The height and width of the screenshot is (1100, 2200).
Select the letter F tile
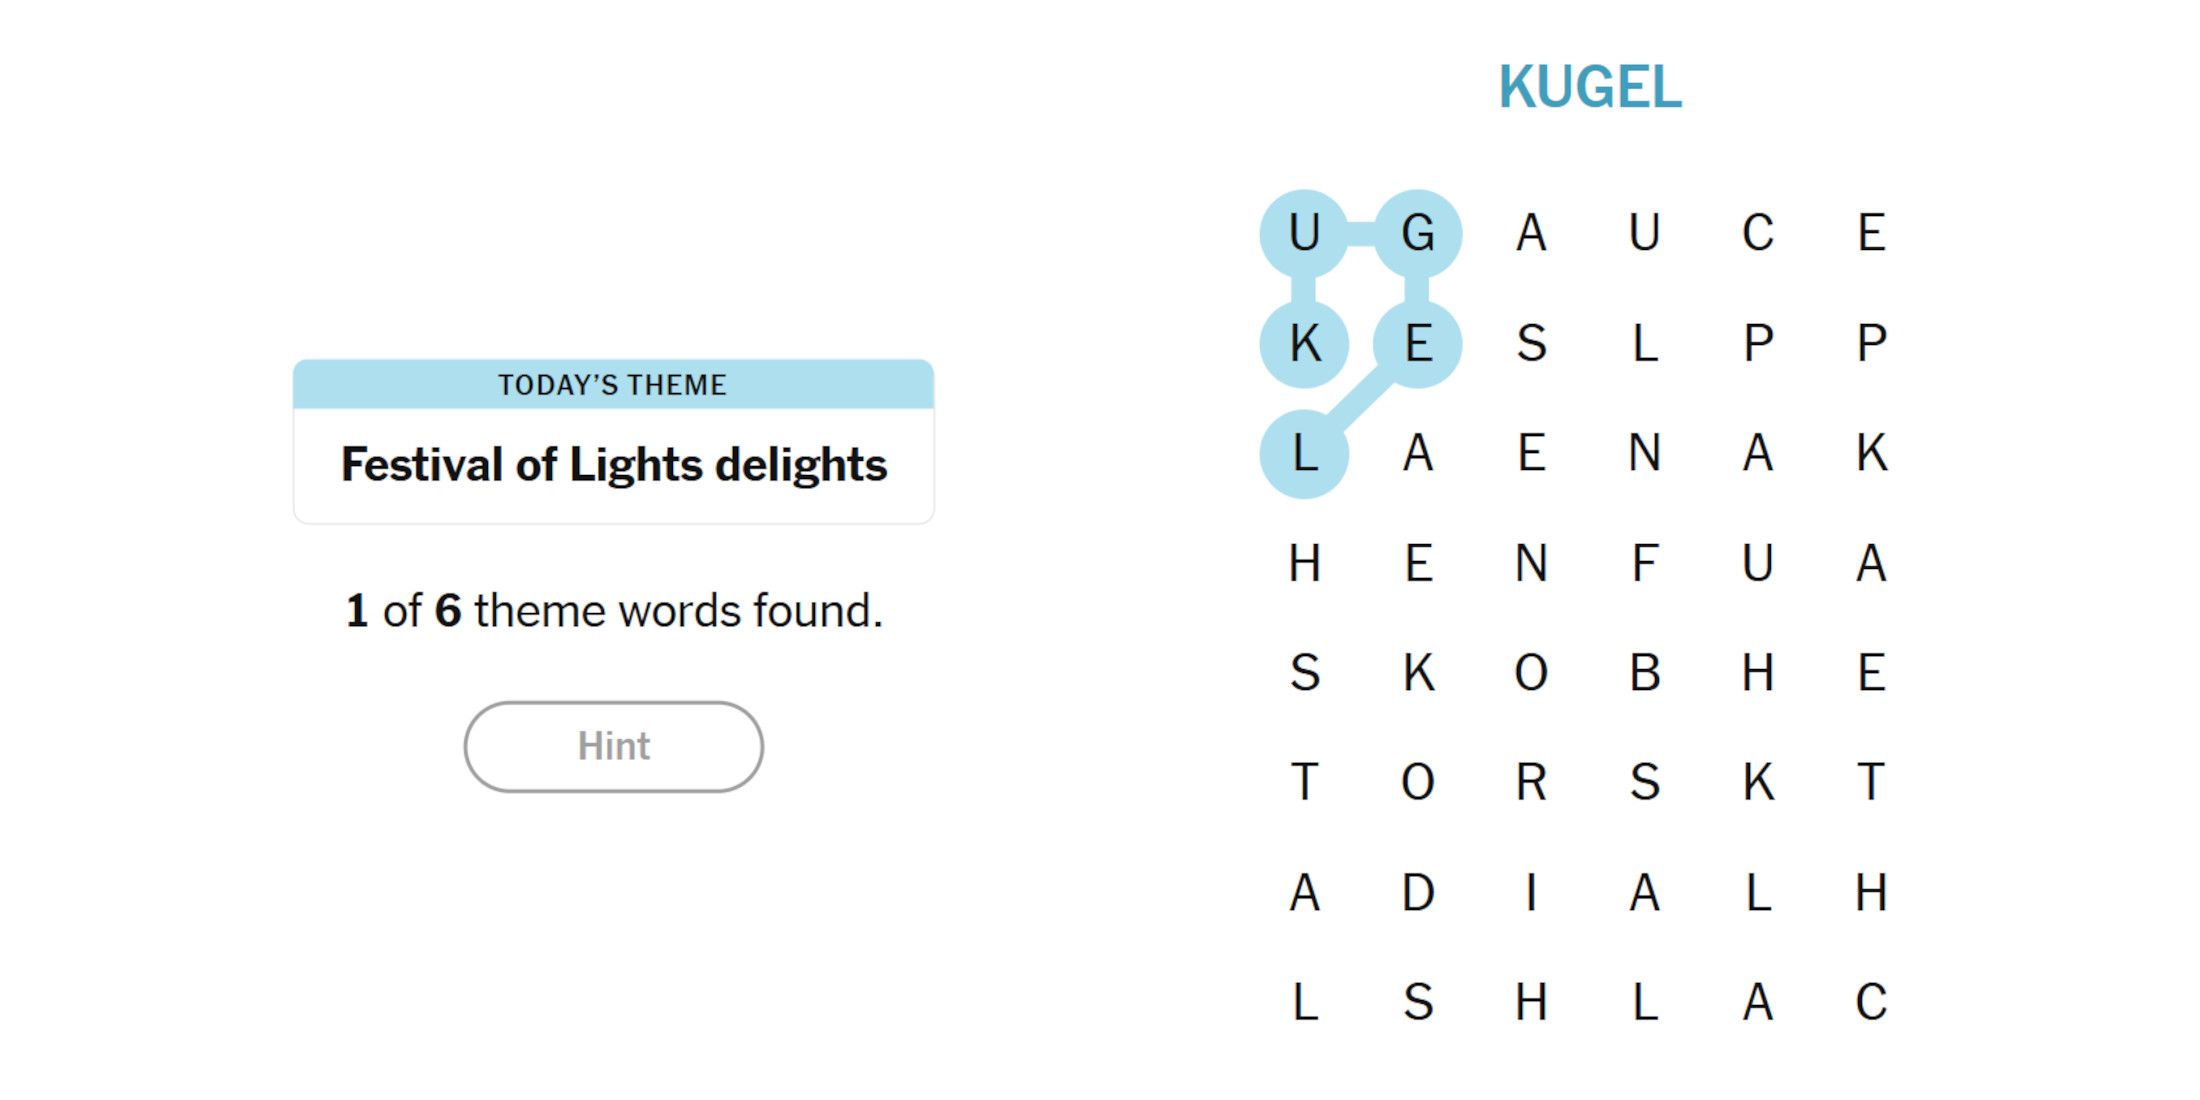1645,563
